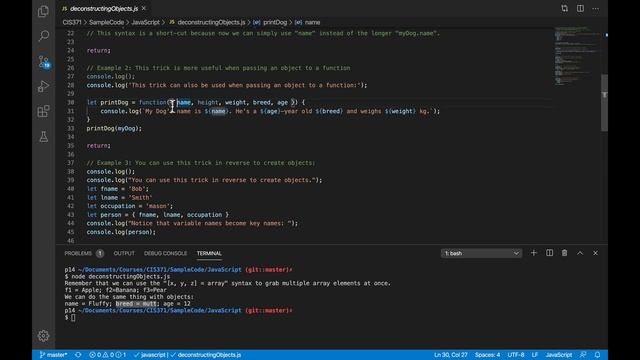Click the 'Ln 30, Col 27' cursor position

451,355
